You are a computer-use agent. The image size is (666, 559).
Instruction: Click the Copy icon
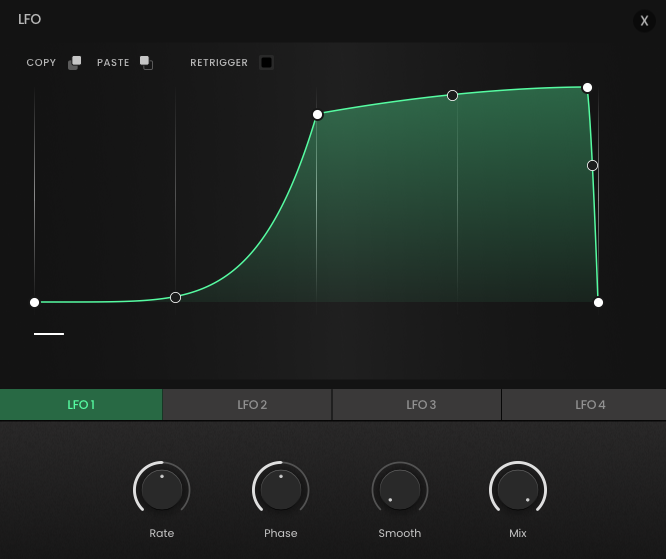pyautogui.click(x=74, y=62)
